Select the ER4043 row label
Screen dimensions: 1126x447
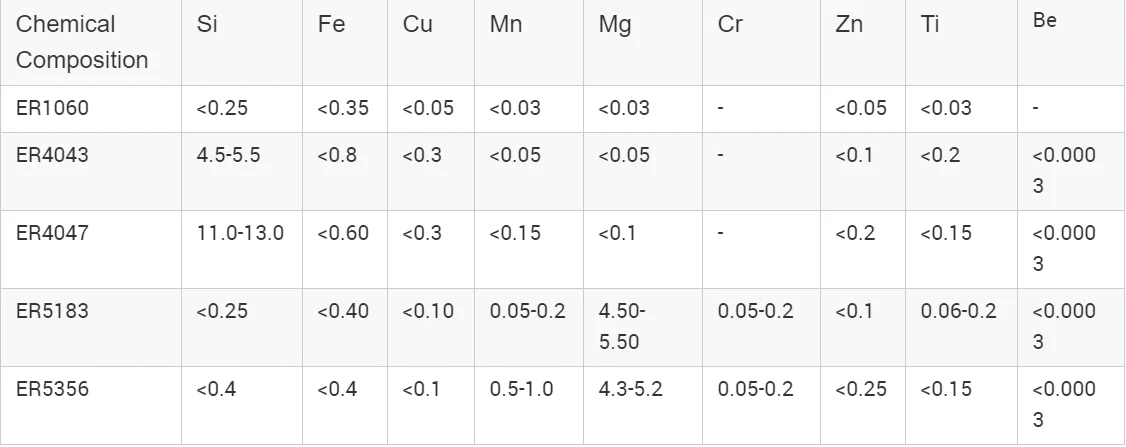pos(59,155)
